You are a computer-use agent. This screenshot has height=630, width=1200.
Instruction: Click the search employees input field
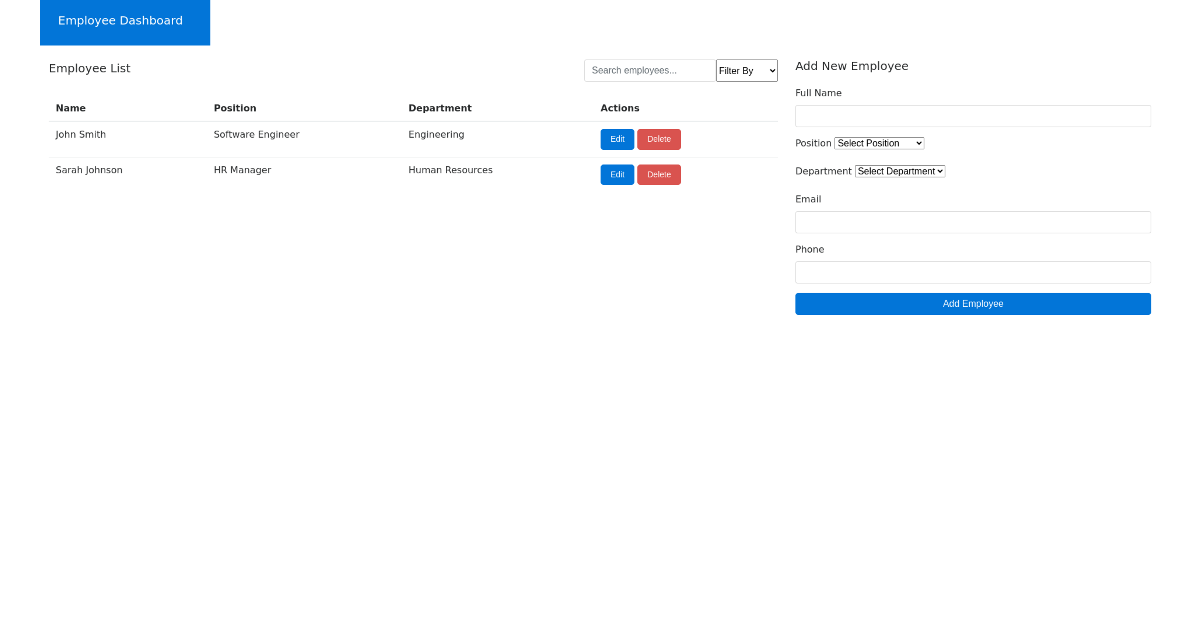649,70
